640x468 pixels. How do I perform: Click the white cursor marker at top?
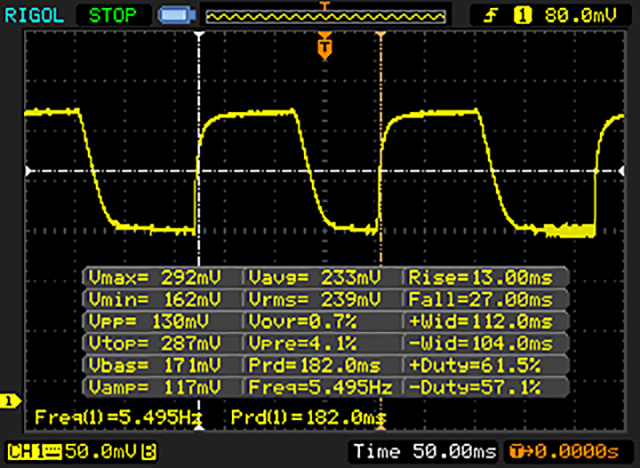[199, 36]
